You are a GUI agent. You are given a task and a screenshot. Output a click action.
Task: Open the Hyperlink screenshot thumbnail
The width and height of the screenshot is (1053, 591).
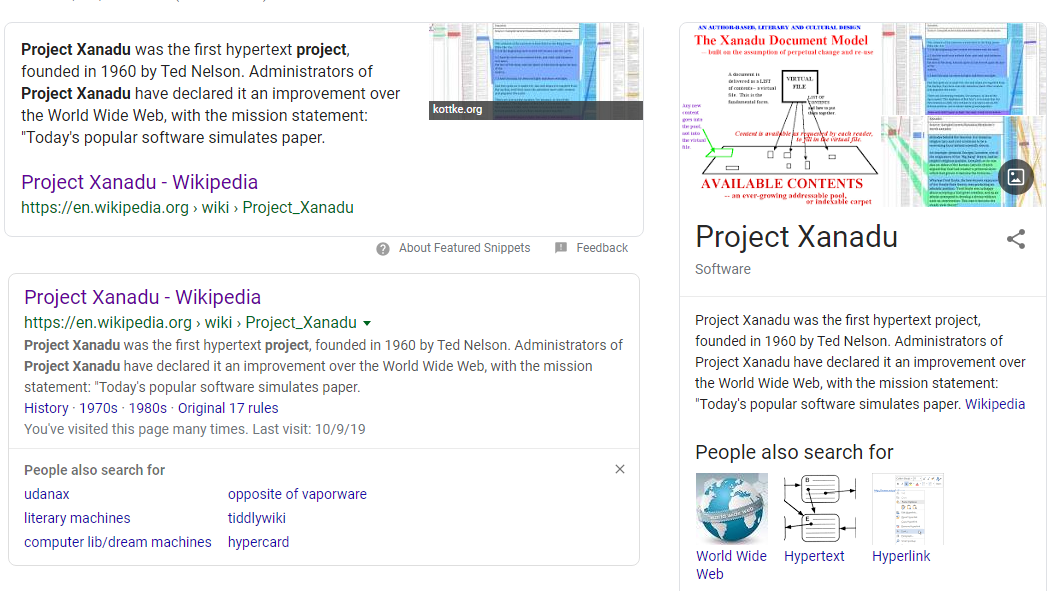pyautogui.click(x=908, y=509)
